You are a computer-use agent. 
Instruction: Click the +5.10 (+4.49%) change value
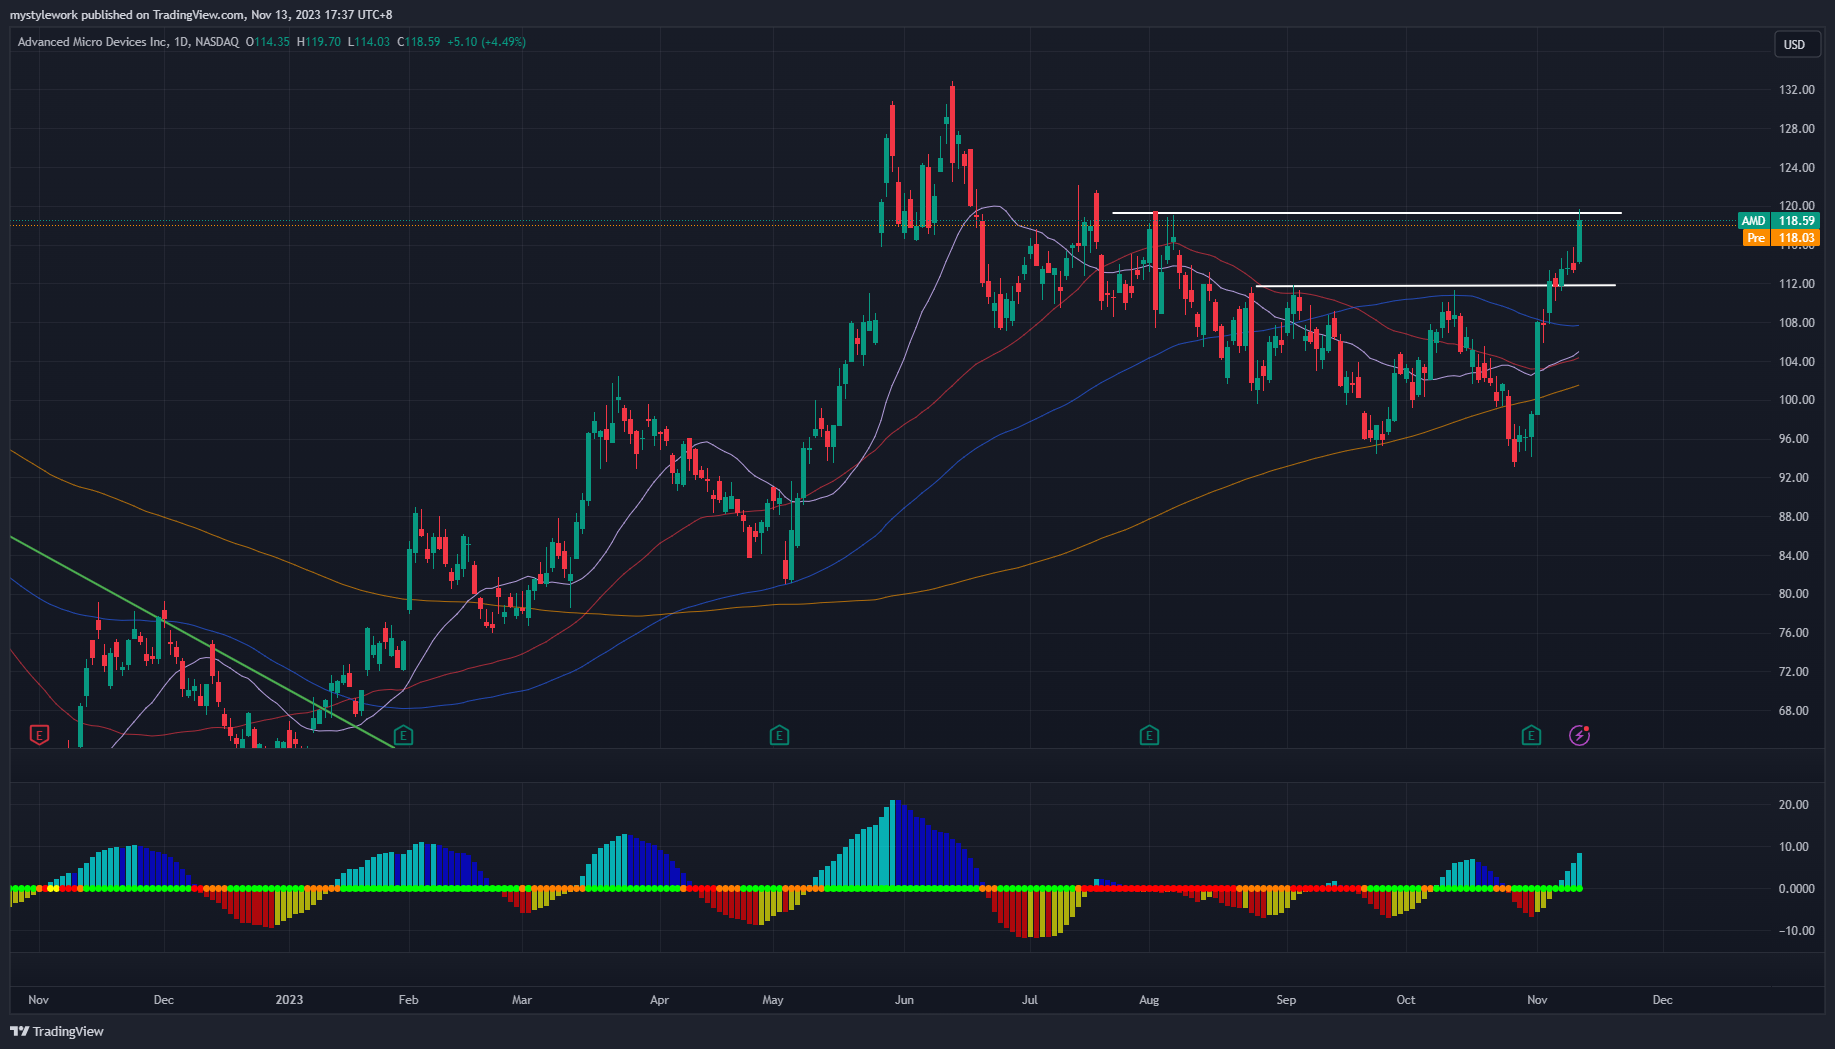pyautogui.click(x=486, y=42)
